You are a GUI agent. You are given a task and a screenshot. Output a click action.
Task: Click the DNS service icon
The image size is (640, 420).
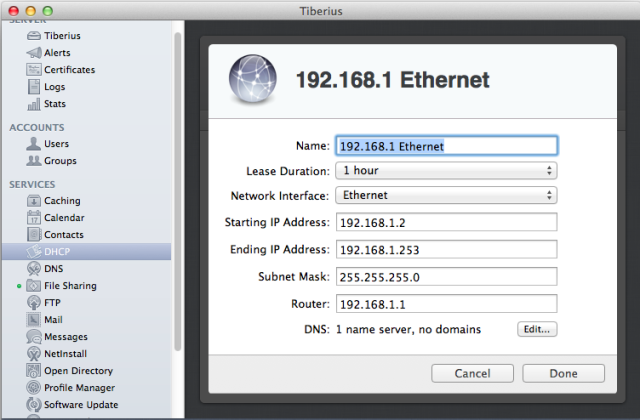coord(33,269)
